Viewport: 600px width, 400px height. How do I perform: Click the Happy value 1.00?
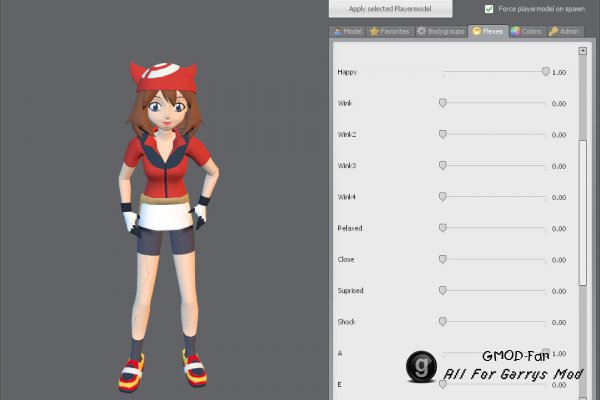click(x=559, y=72)
